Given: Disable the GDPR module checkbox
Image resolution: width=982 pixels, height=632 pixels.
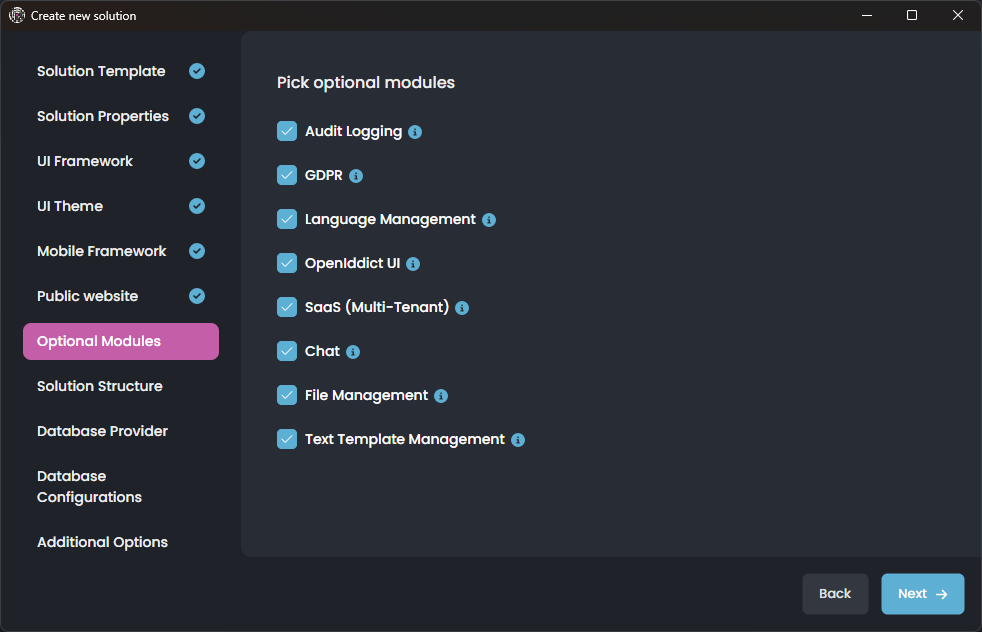Looking at the screenshot, I should click(287, 175).
